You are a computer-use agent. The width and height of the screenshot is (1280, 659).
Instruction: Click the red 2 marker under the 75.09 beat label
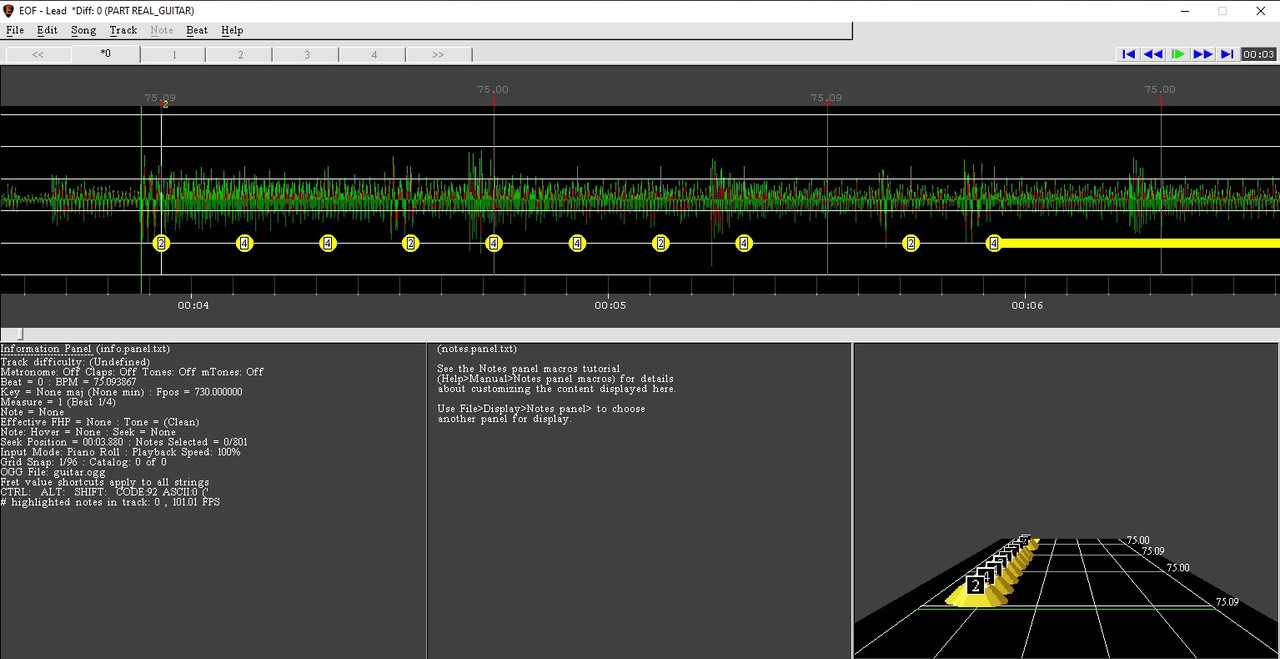tap(165, 105)
